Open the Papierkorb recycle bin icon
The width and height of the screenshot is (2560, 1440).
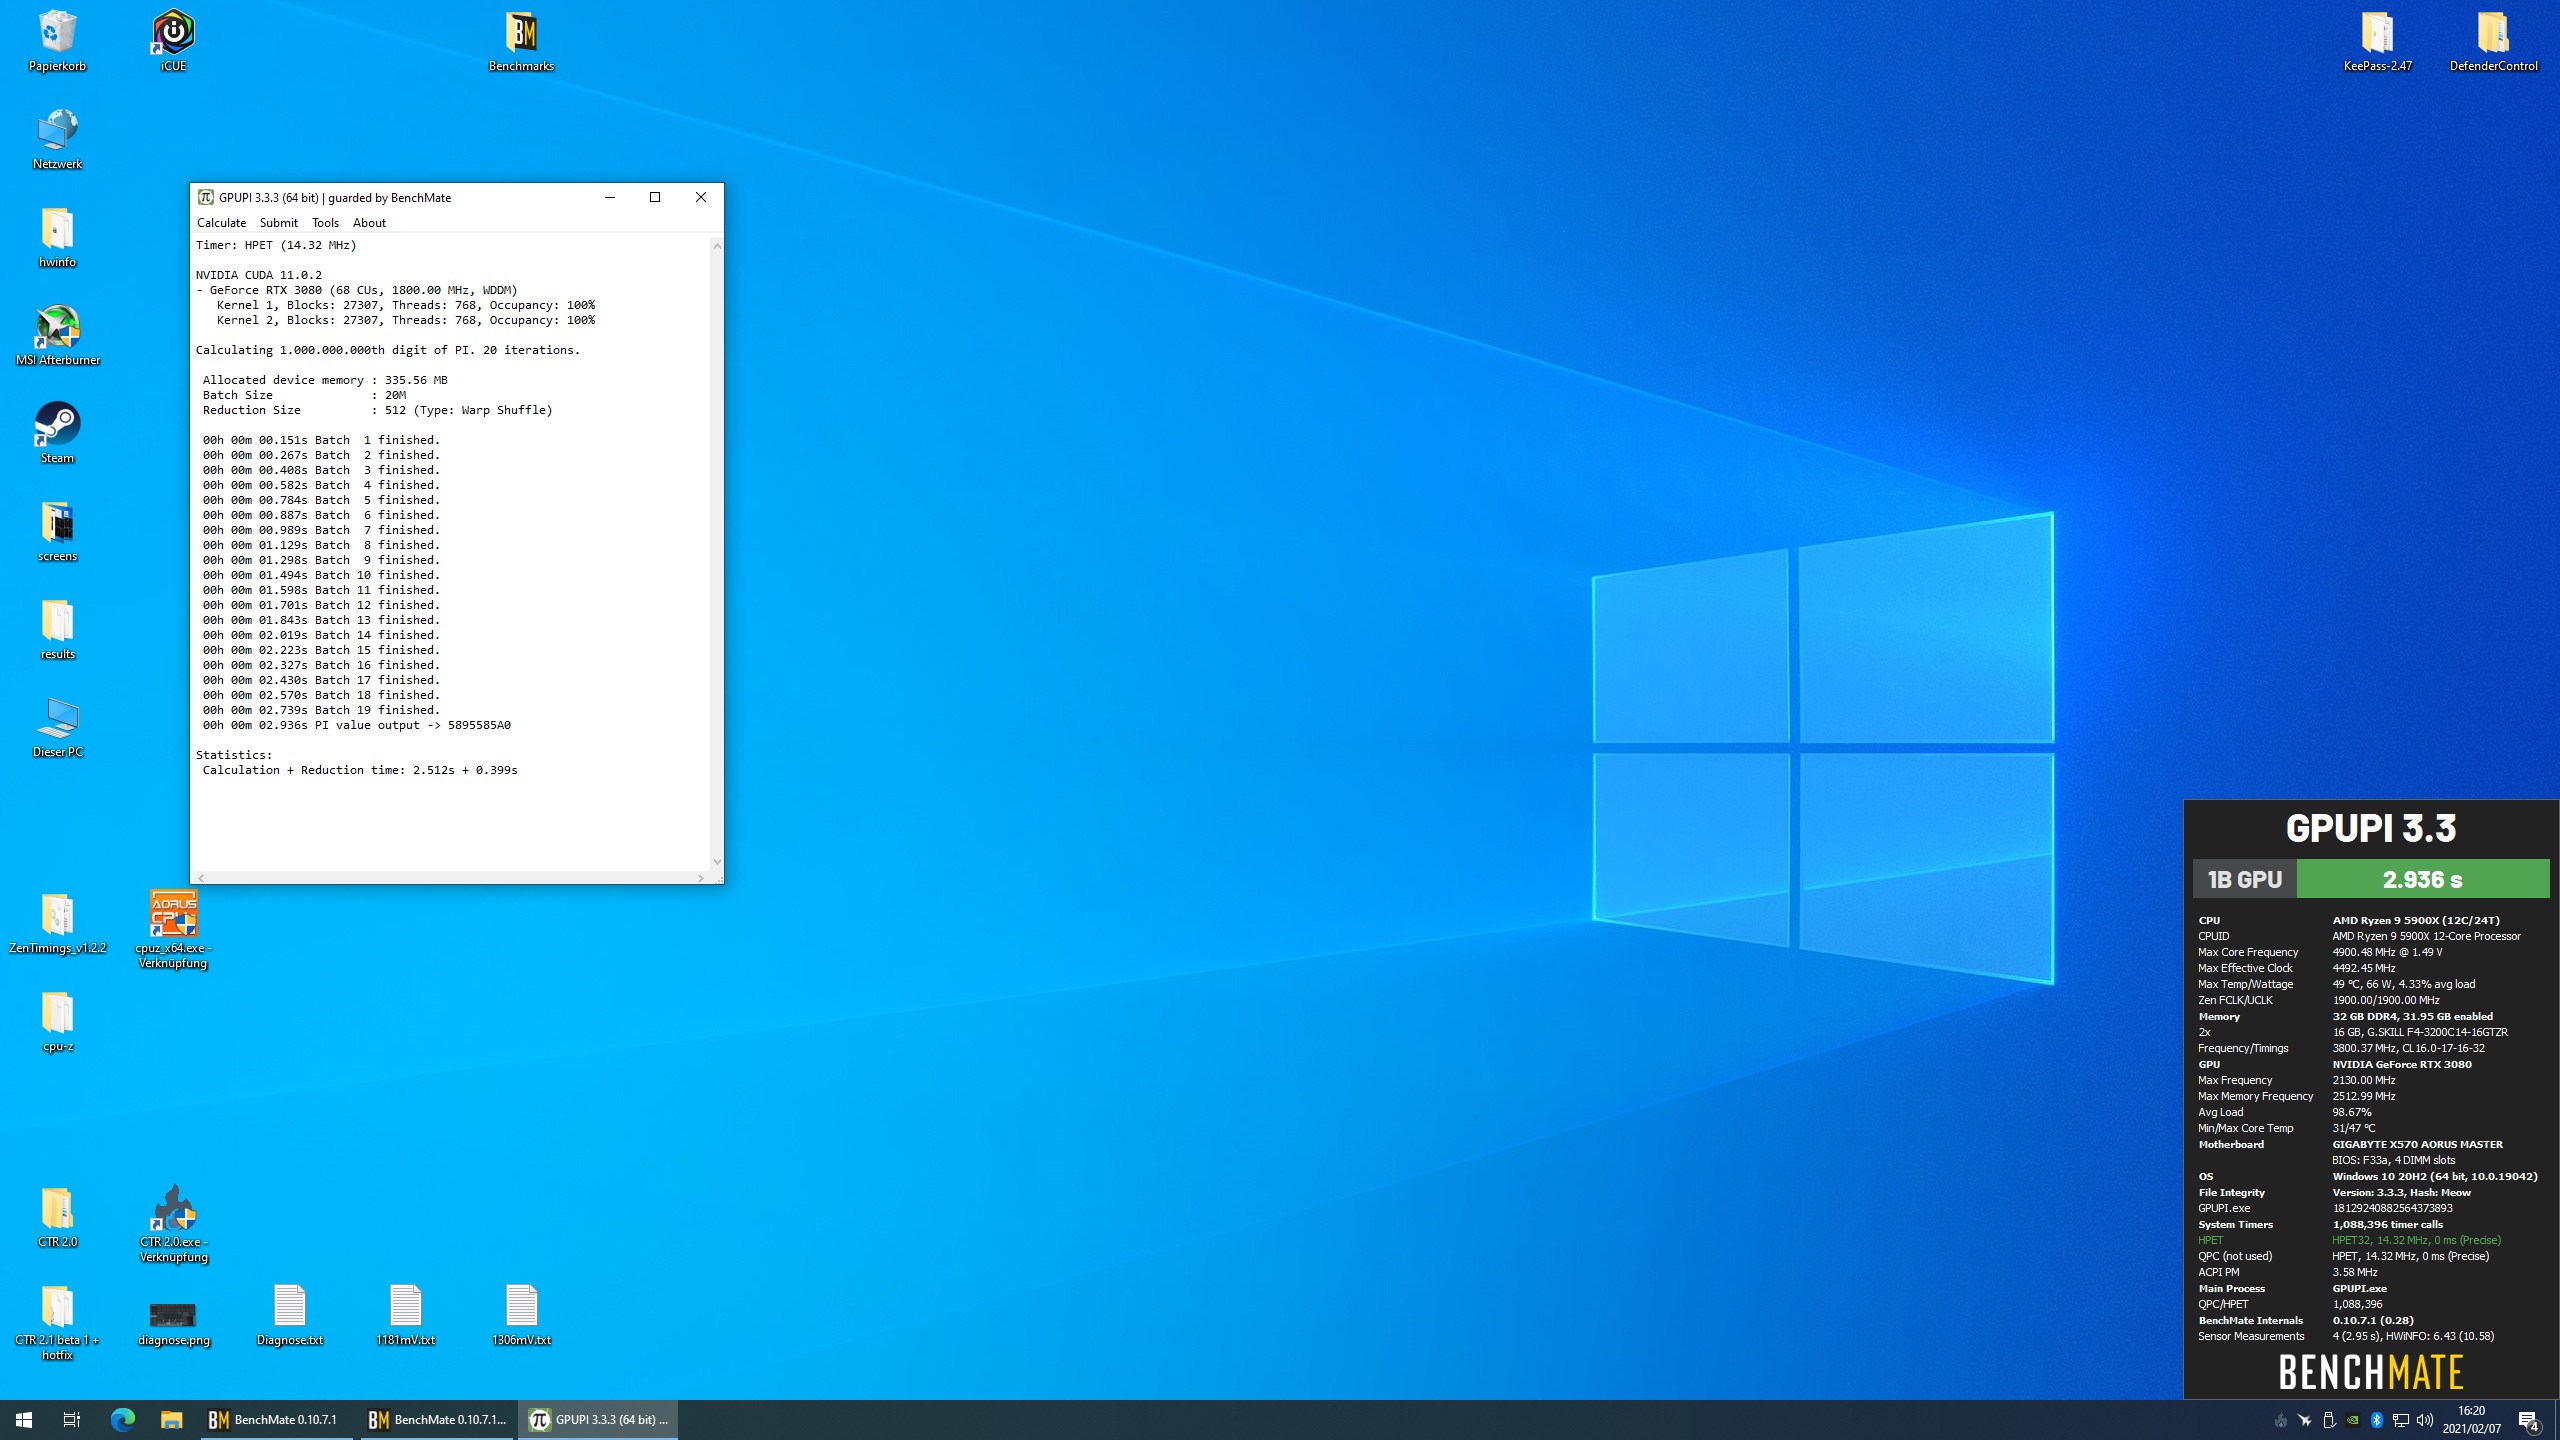[57, 40]
